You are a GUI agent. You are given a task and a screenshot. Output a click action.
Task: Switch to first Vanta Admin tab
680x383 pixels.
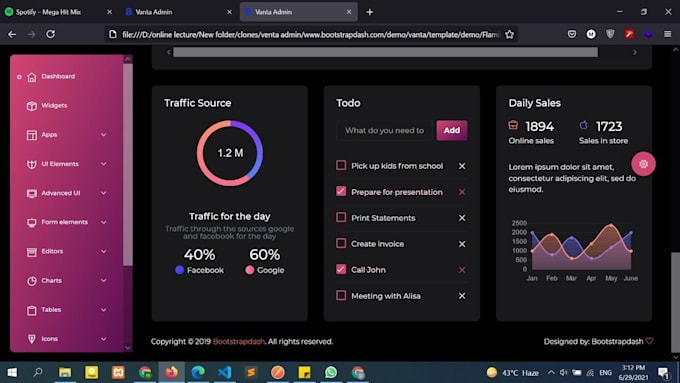[179, 12]
